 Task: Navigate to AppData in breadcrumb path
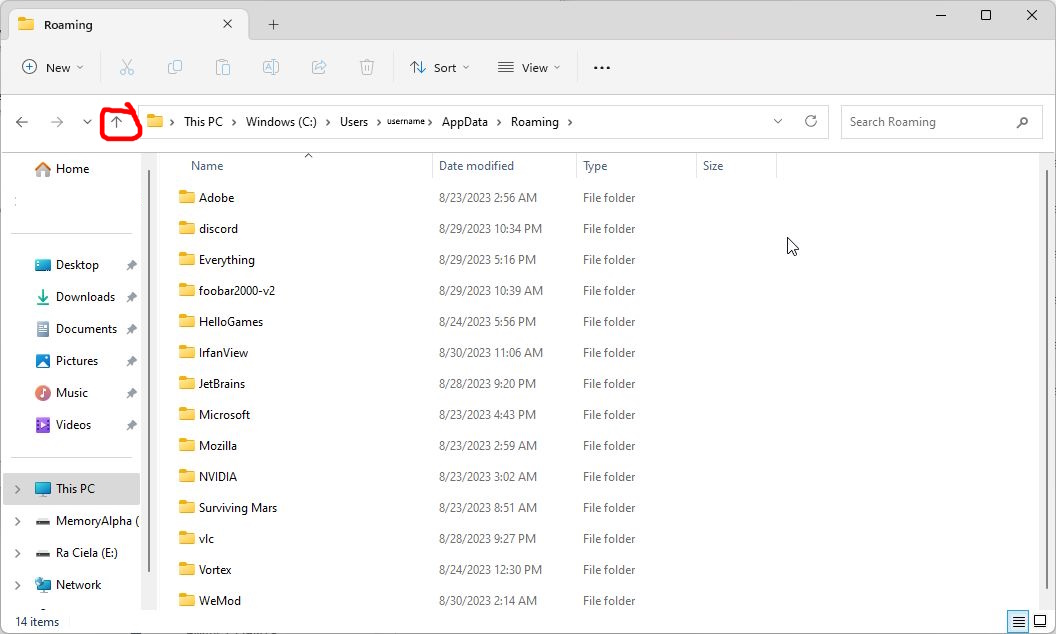coord(465,122)
